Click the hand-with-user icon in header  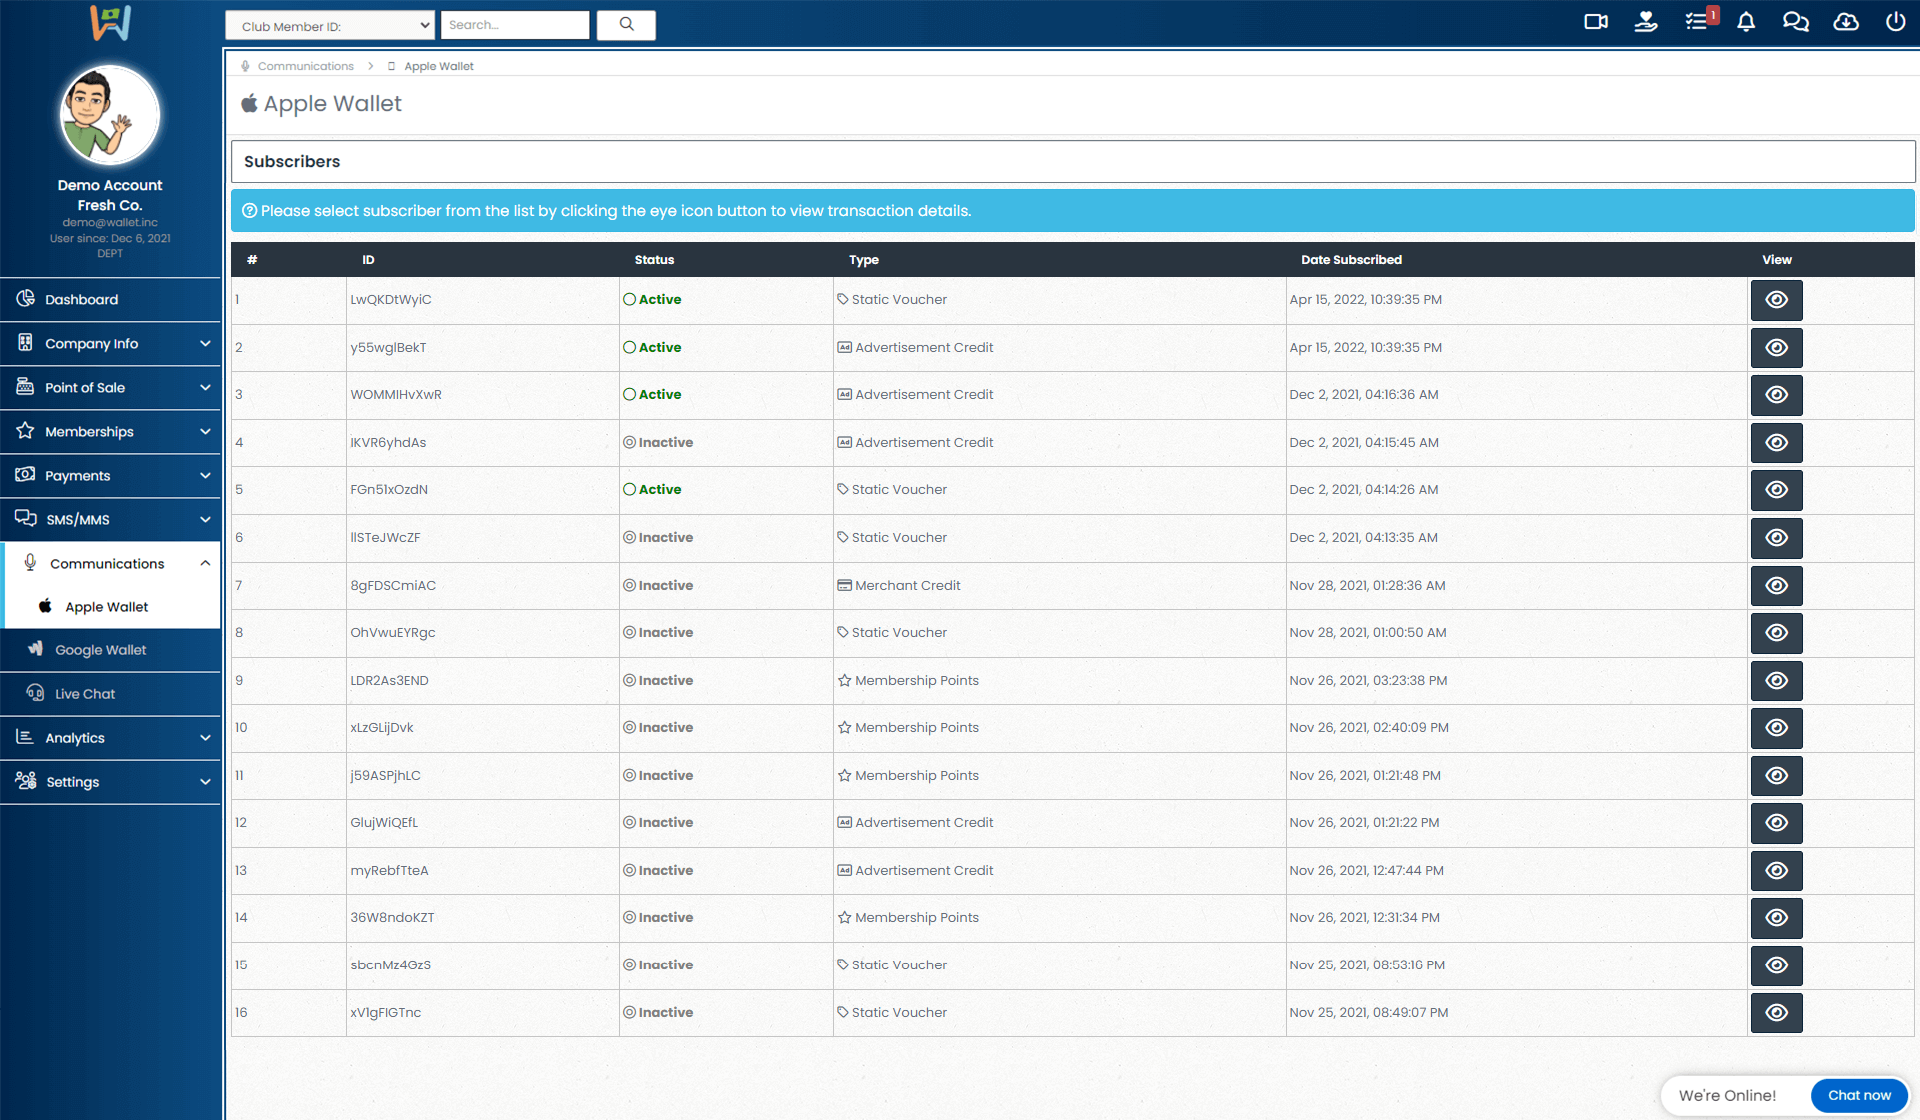(1646, 22)
